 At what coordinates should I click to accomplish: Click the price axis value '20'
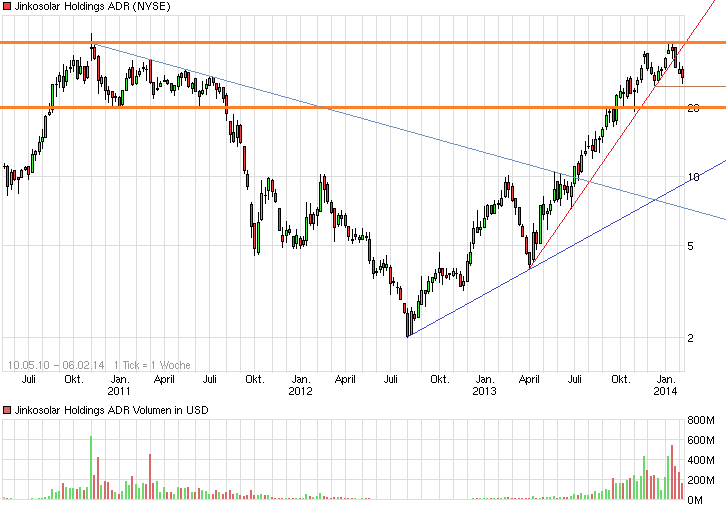pyautogui.click(x=693, y=108)
